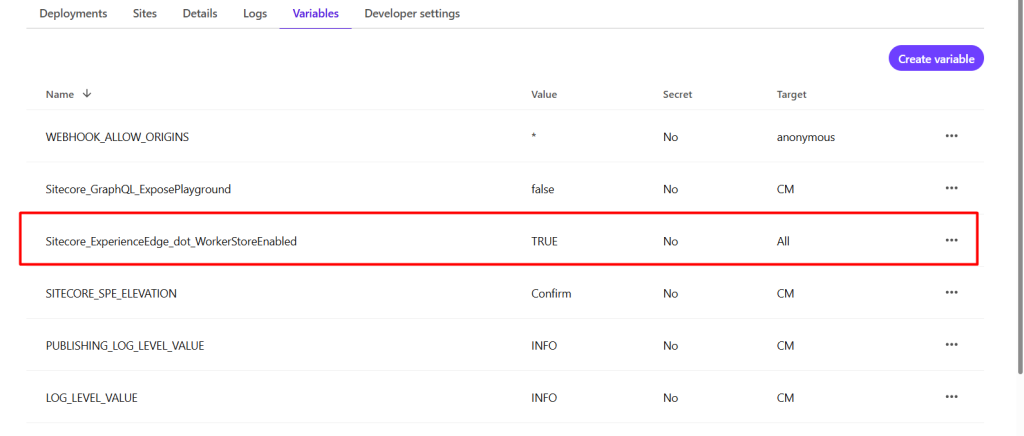Image resolution: width=1024 pixels, height=436 pixels.
Task: Open actions menu for Sitecore_ExperienceEdge_dot_WorkerStoreEnabled
Action: [951, 240]
